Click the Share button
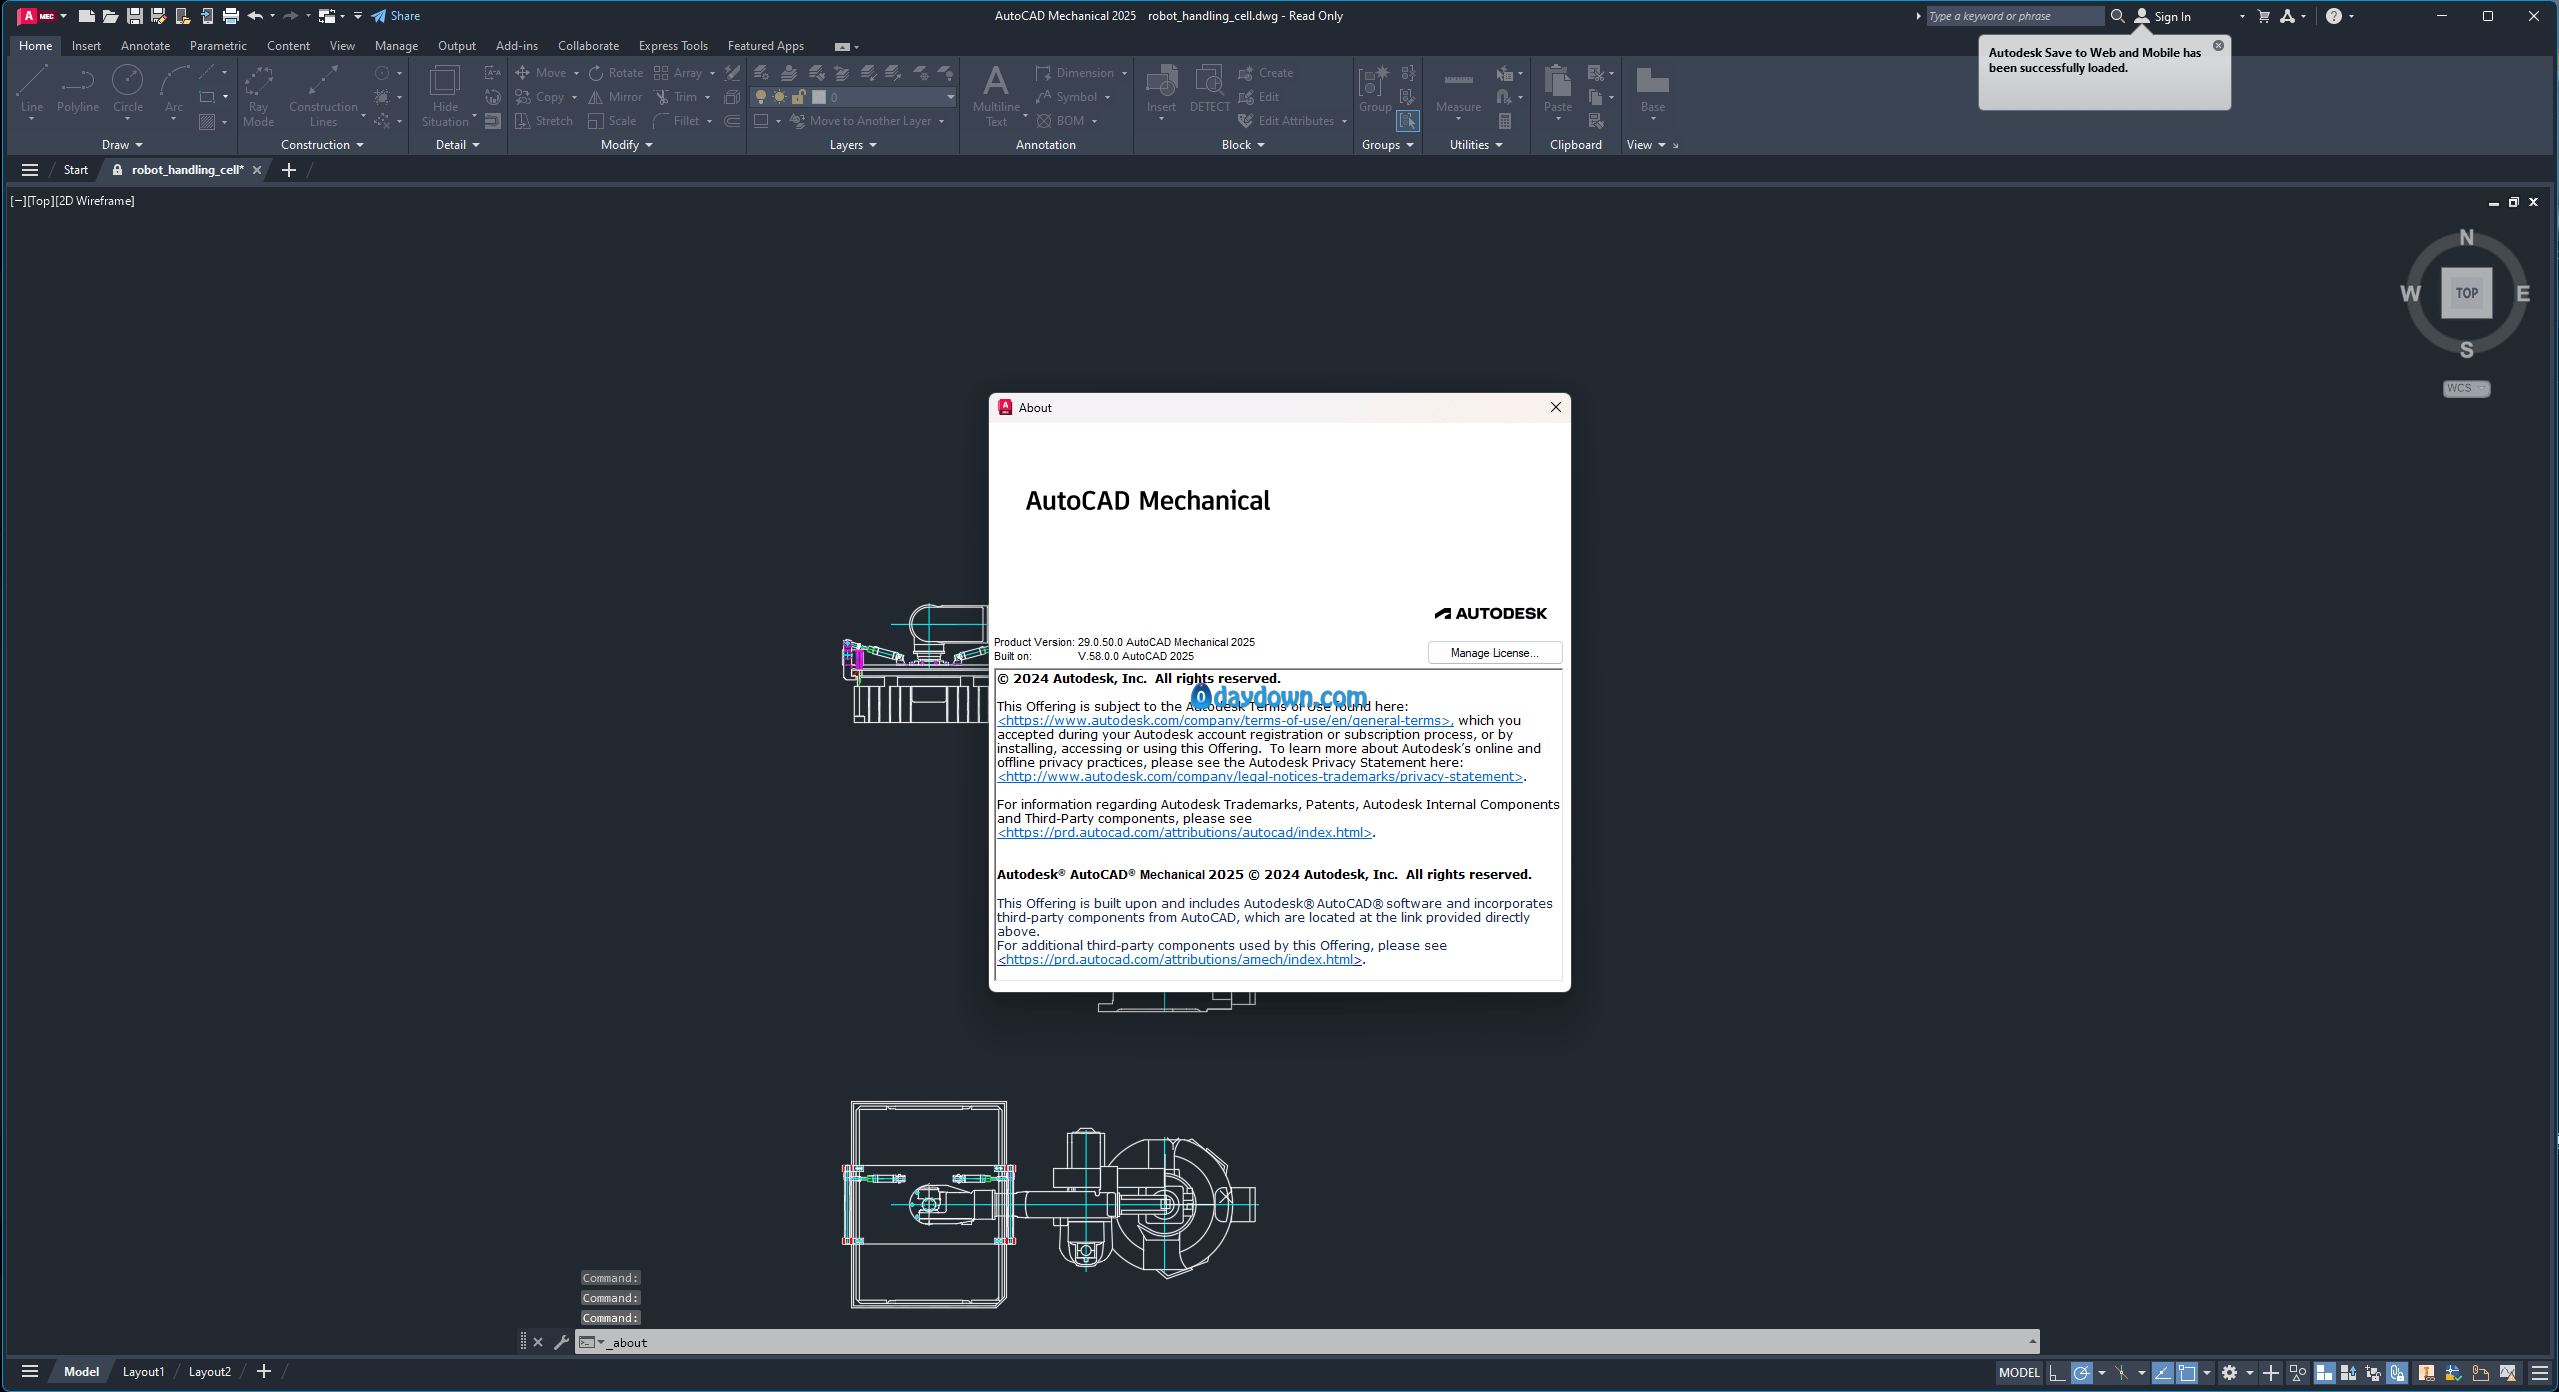The width and height of the screenshot is (2559, 1392). pyautogui.click(x=396, y=16)
